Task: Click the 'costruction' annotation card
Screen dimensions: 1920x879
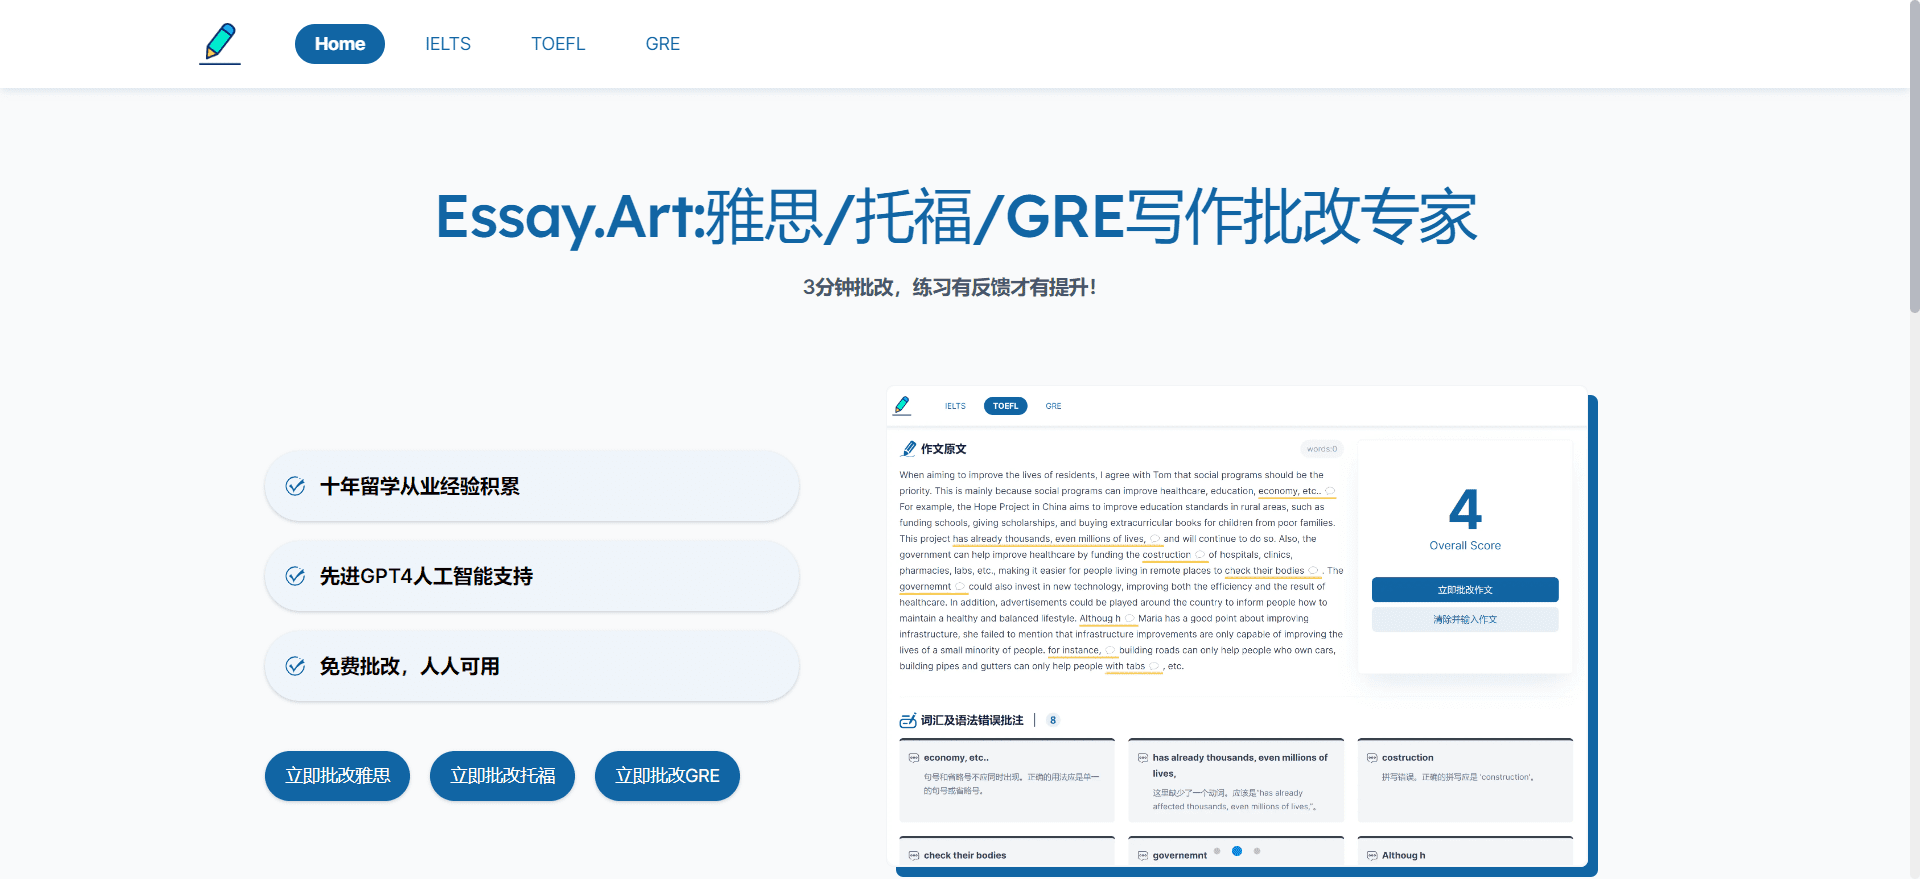Action: coord(1465,780)
